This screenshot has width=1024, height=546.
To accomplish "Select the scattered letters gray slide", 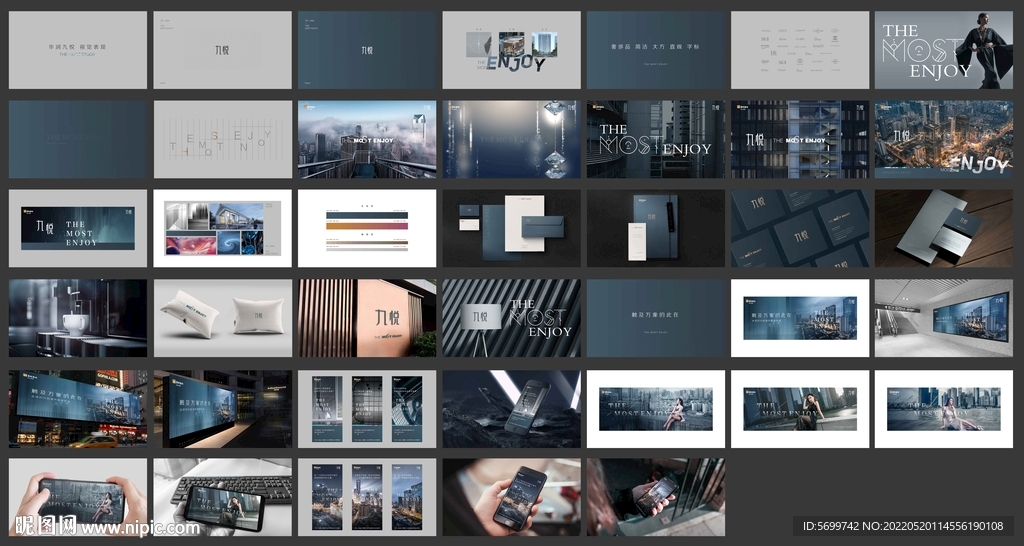I will (222, 139).
